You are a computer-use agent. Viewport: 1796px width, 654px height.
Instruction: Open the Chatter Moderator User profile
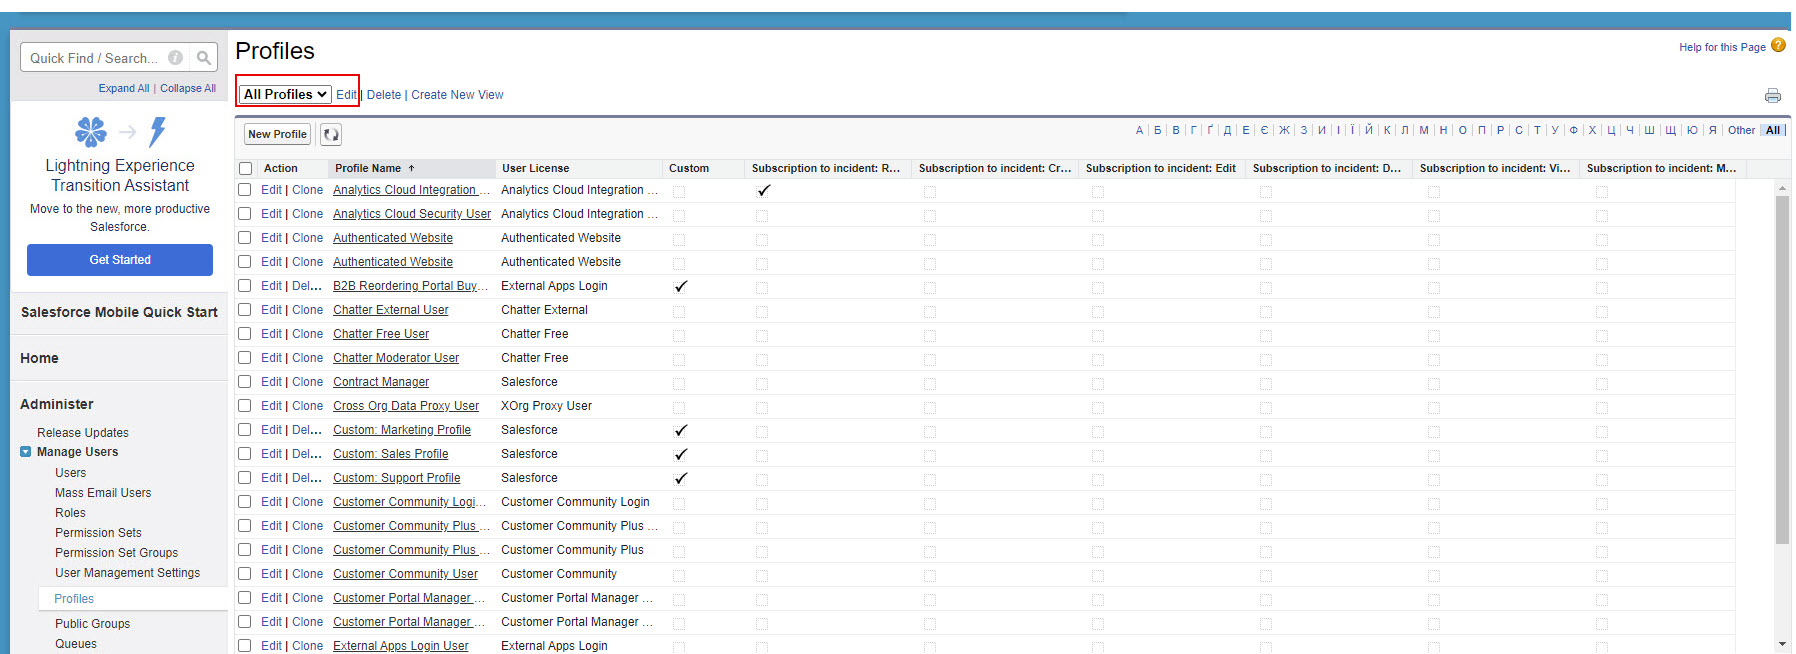tap(396, 358)
